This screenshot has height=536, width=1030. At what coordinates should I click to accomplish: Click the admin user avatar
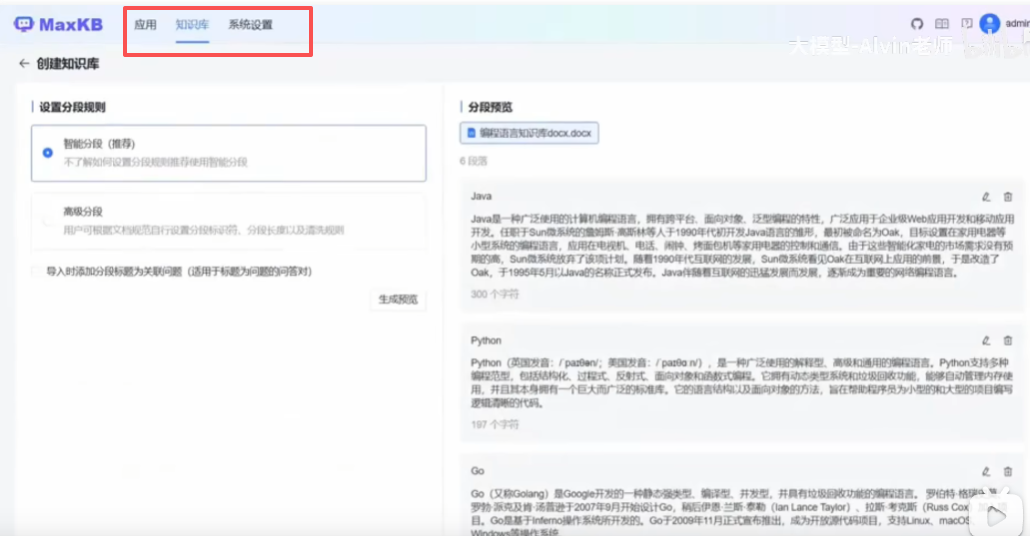tap(989, 24)
